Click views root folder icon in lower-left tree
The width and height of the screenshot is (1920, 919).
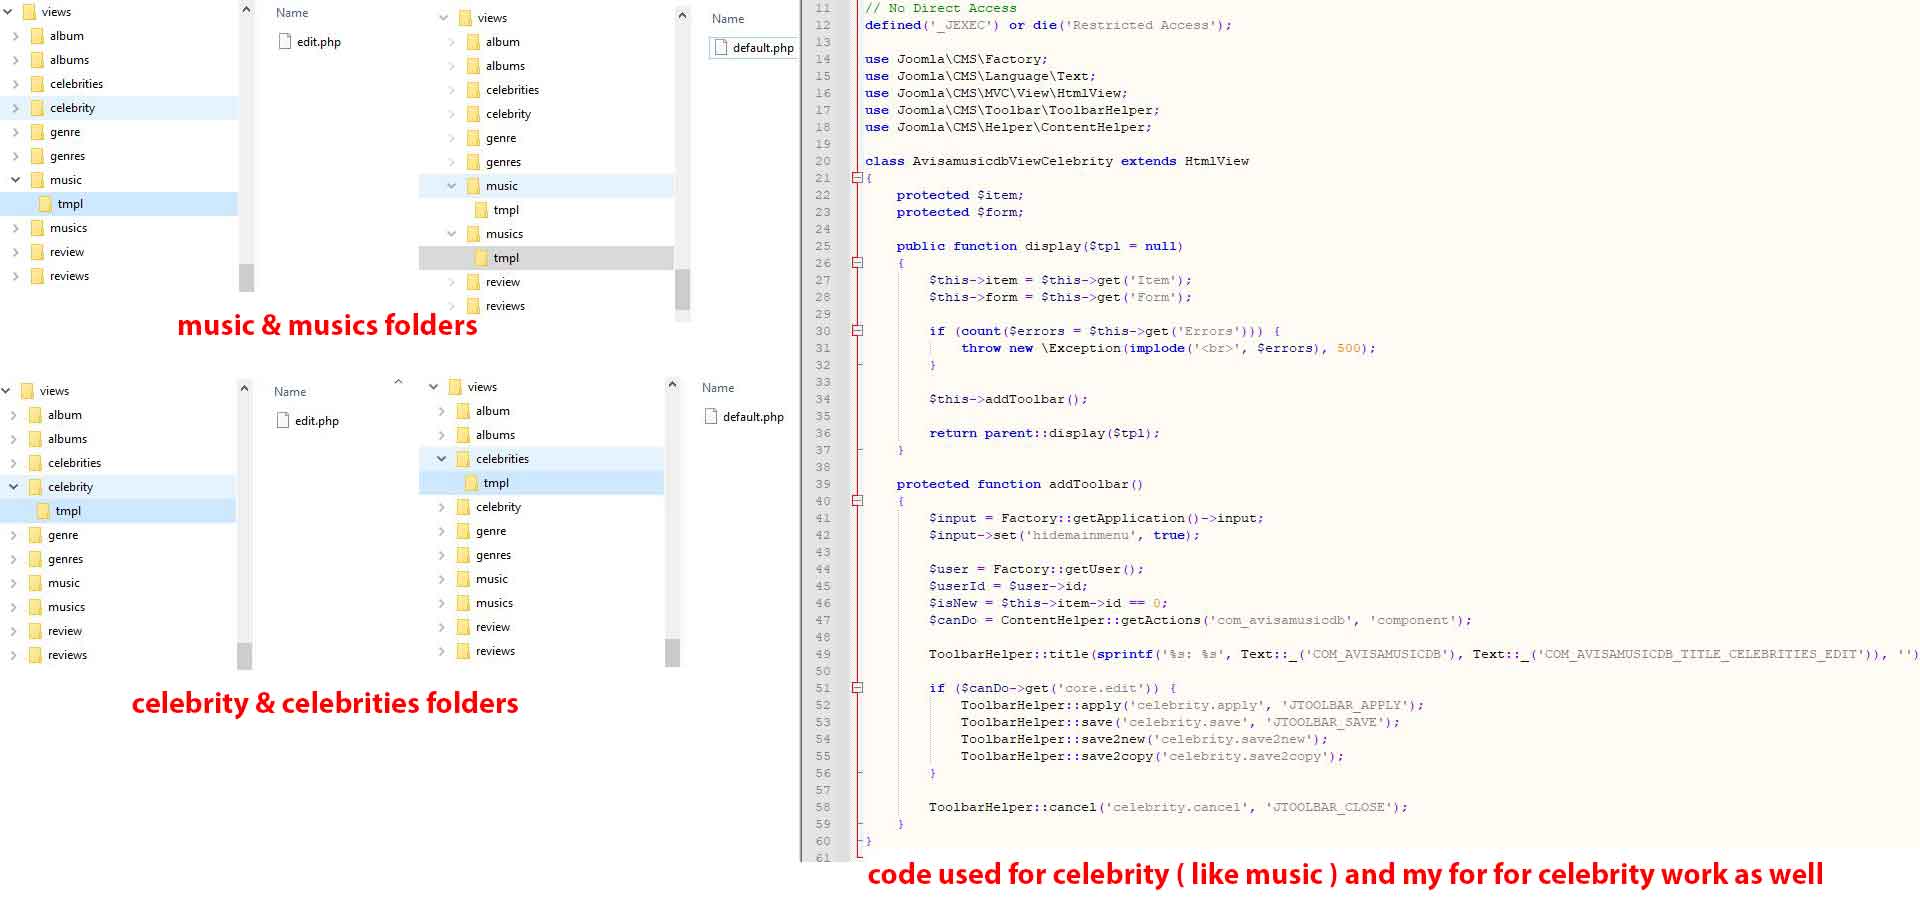click(x=27, y=391)
